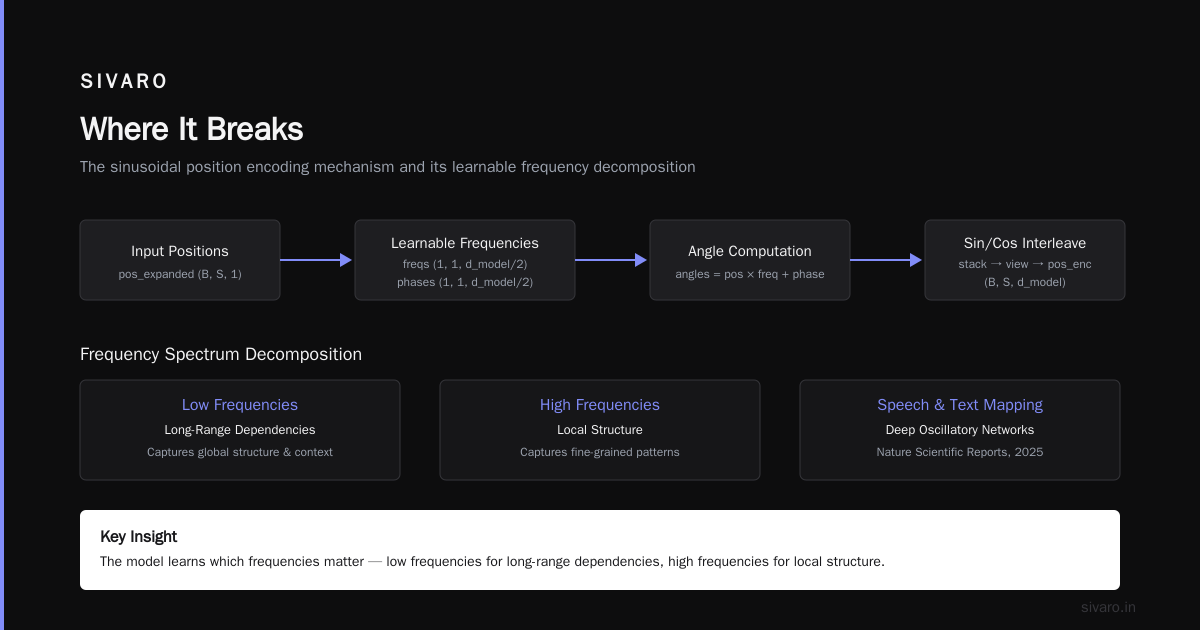Click arrow between Input Positions and Learnable Frequencies
The image size is (1200, 630).
317,260
